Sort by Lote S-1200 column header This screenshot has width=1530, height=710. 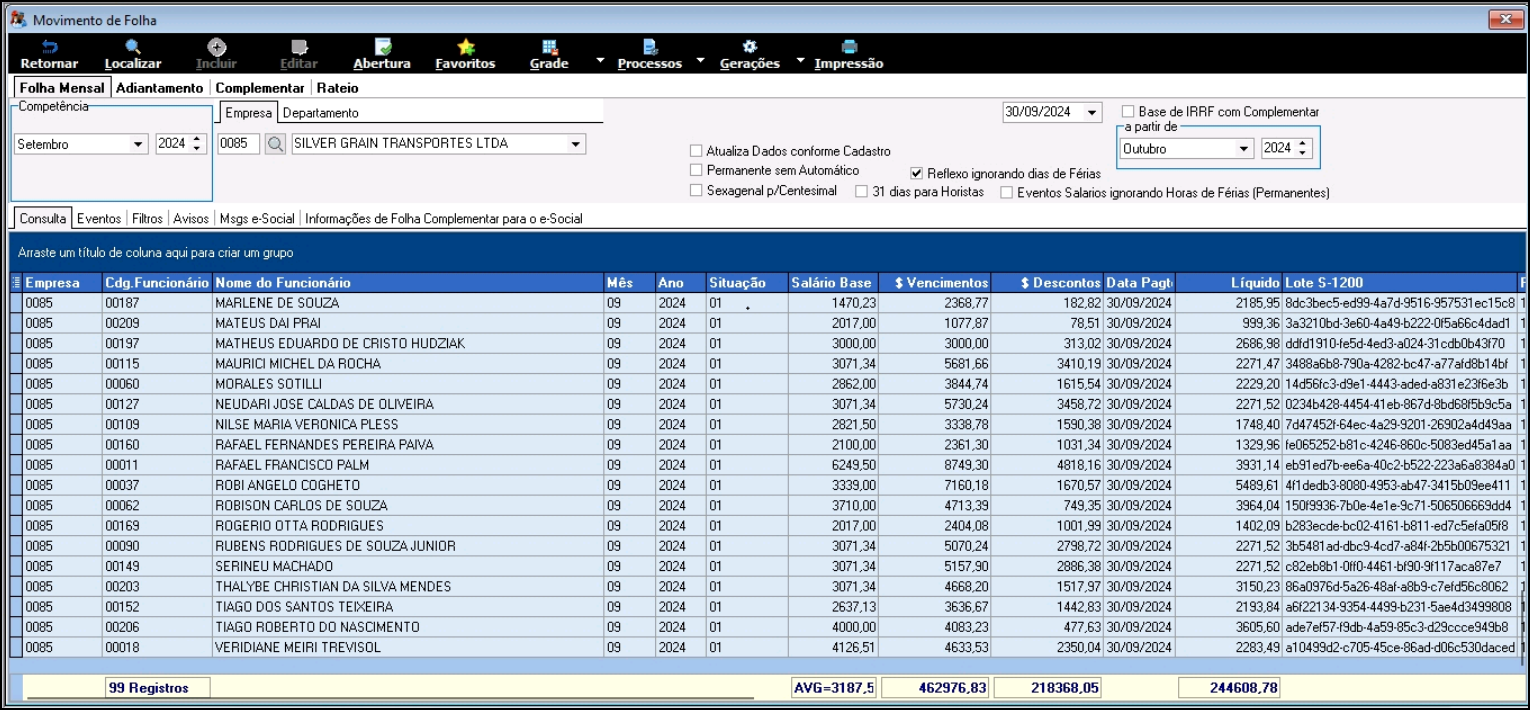[1400, 283]
